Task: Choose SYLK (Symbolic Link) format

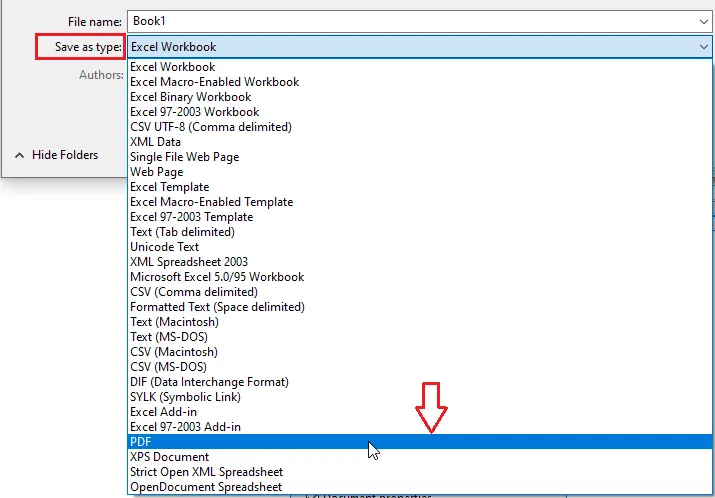Action: point(420,397)
